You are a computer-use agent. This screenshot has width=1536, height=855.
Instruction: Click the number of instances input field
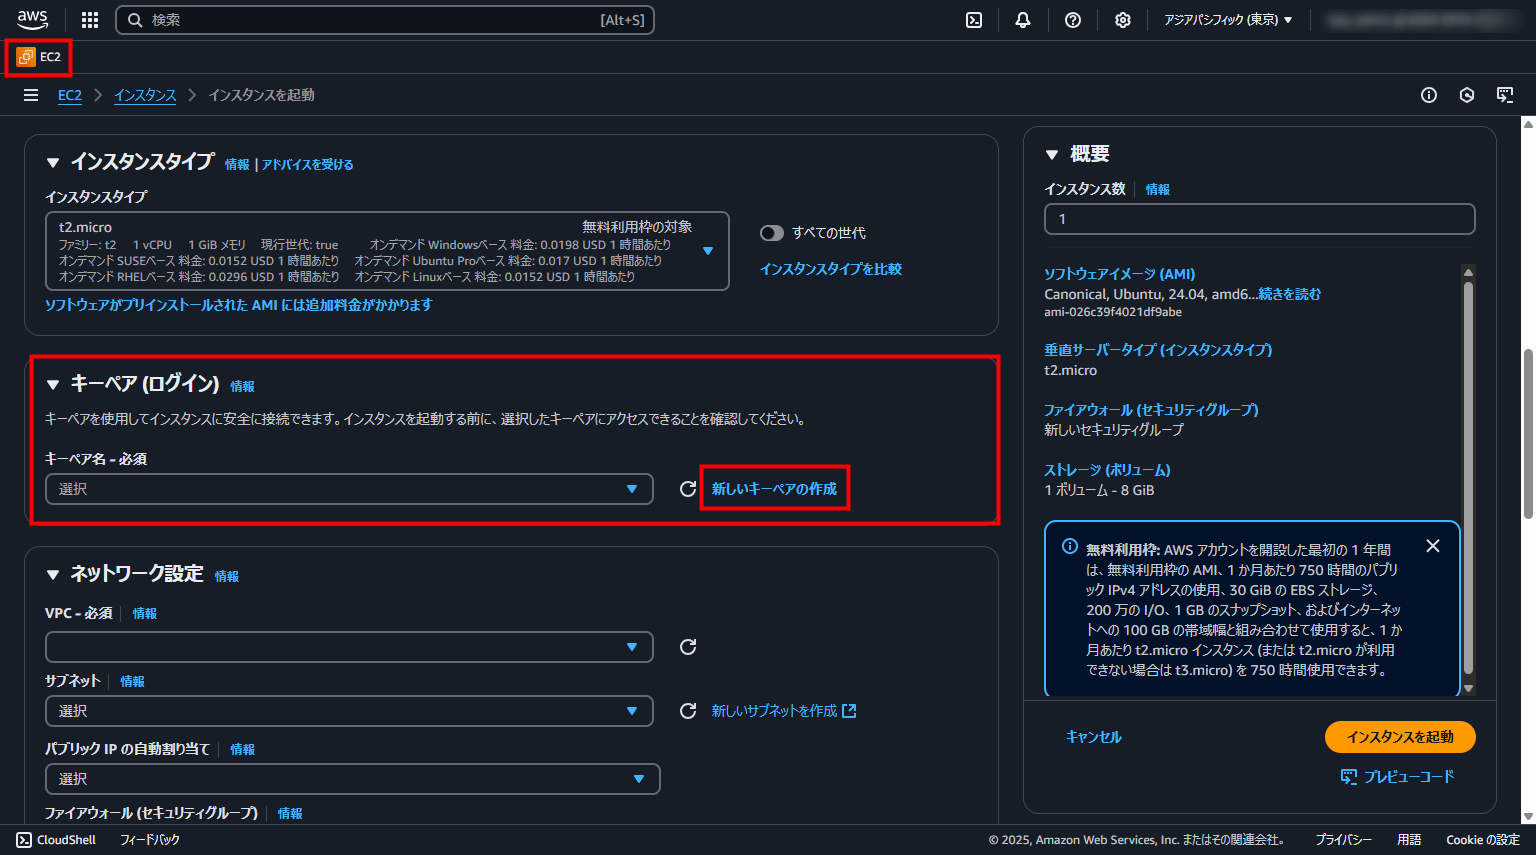click(x=1260, y=219)
